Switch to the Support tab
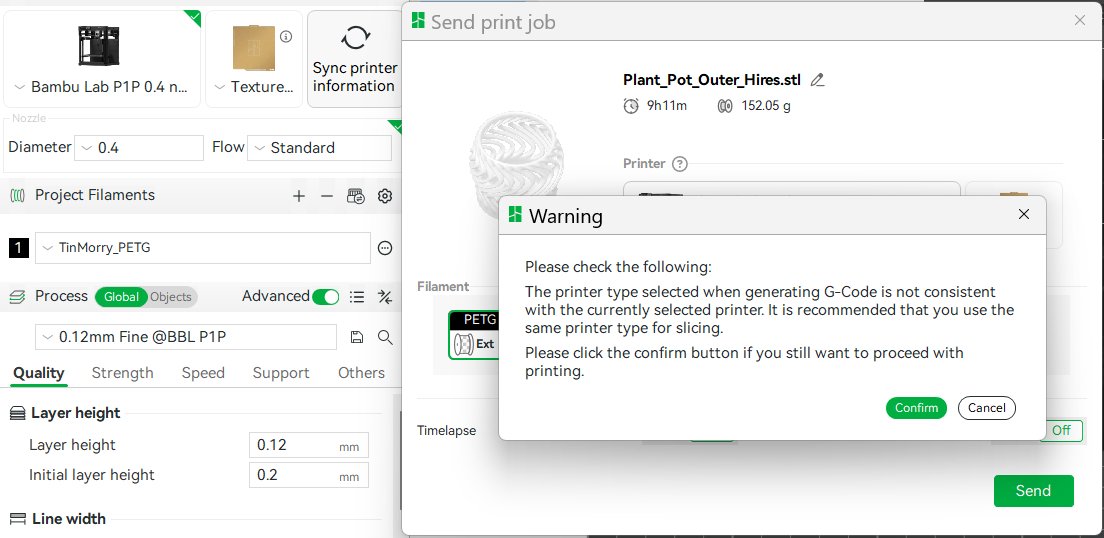 [x=281, y=373]
